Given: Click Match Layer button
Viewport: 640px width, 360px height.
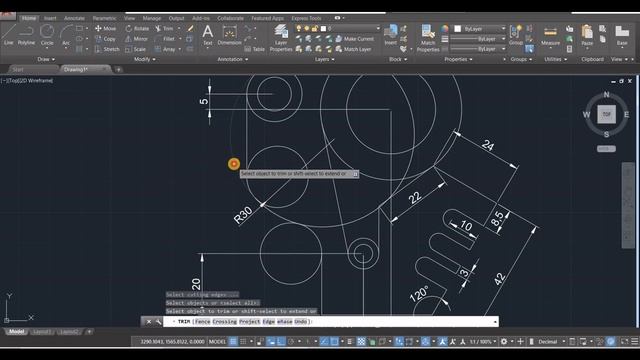Looking at the screenshot, I should tap(353, 49).
